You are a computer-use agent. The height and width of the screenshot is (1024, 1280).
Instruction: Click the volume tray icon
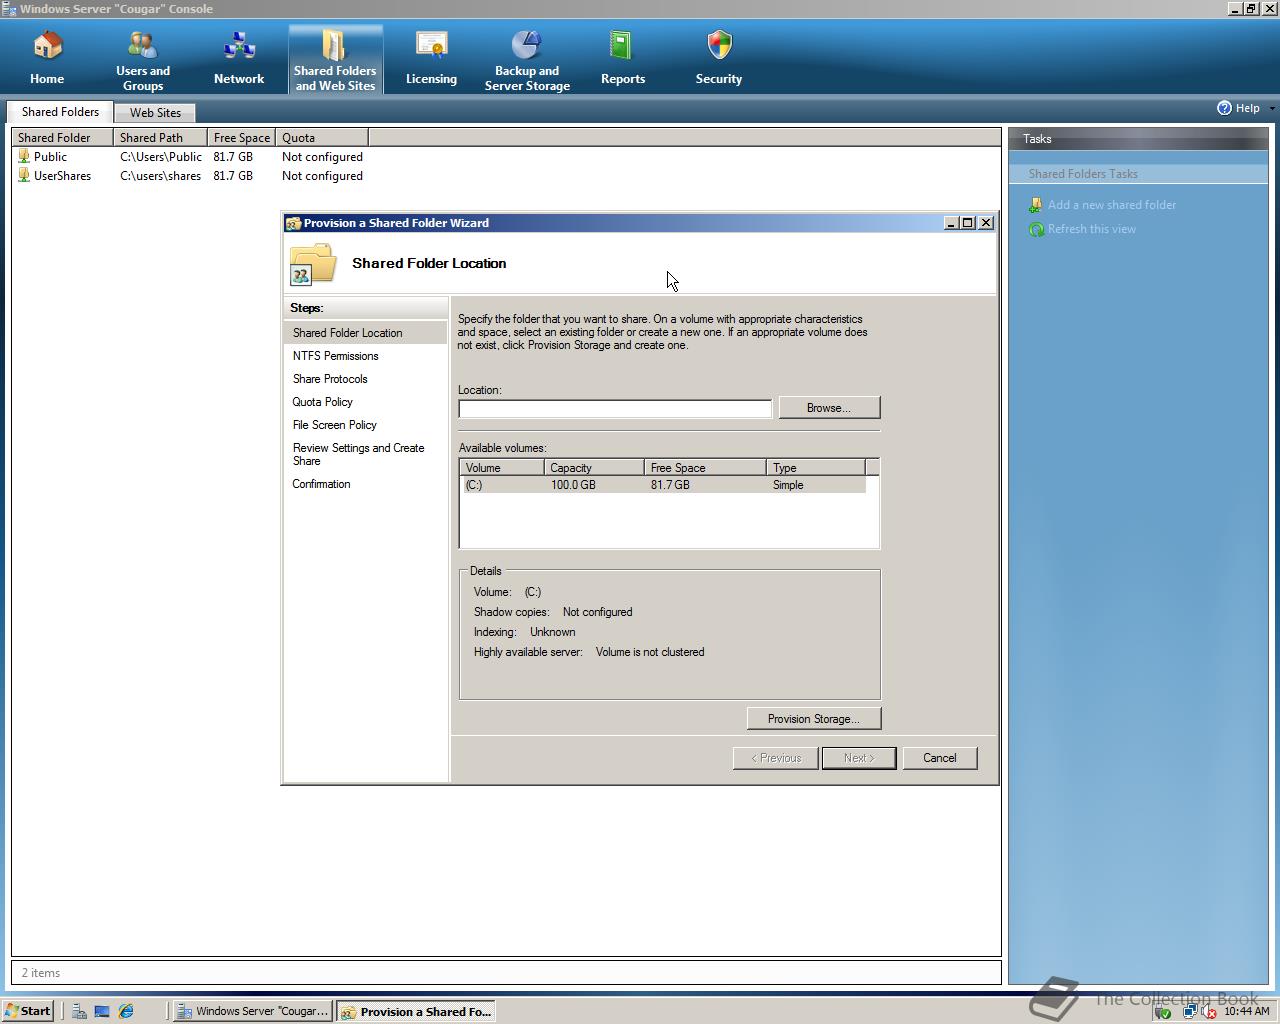pyautogui.click(x=1208, y=1011)
